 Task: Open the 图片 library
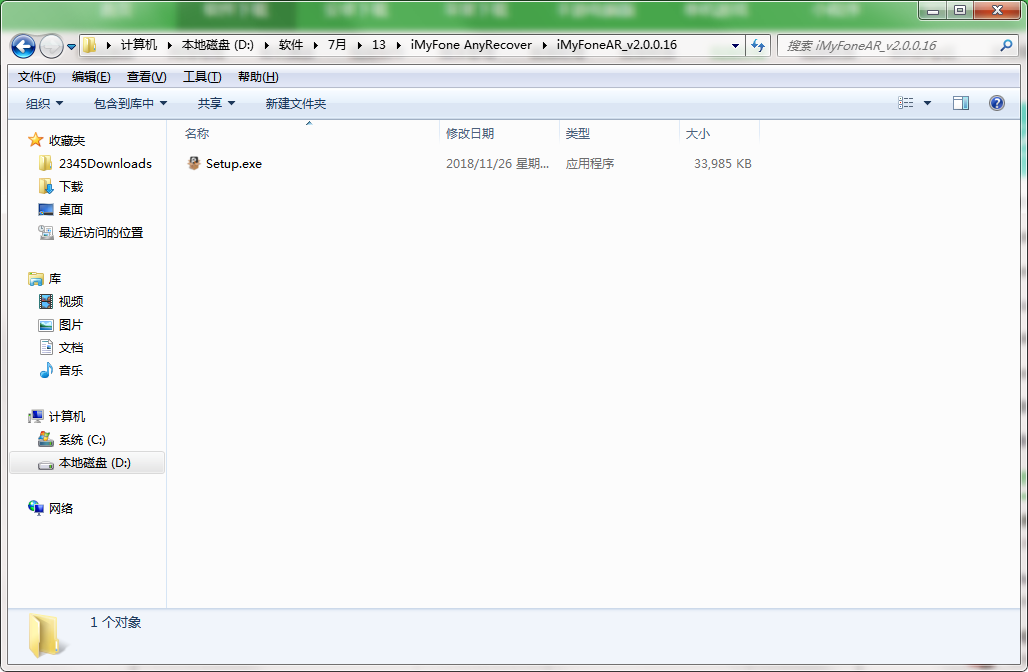tap(71, 325)
